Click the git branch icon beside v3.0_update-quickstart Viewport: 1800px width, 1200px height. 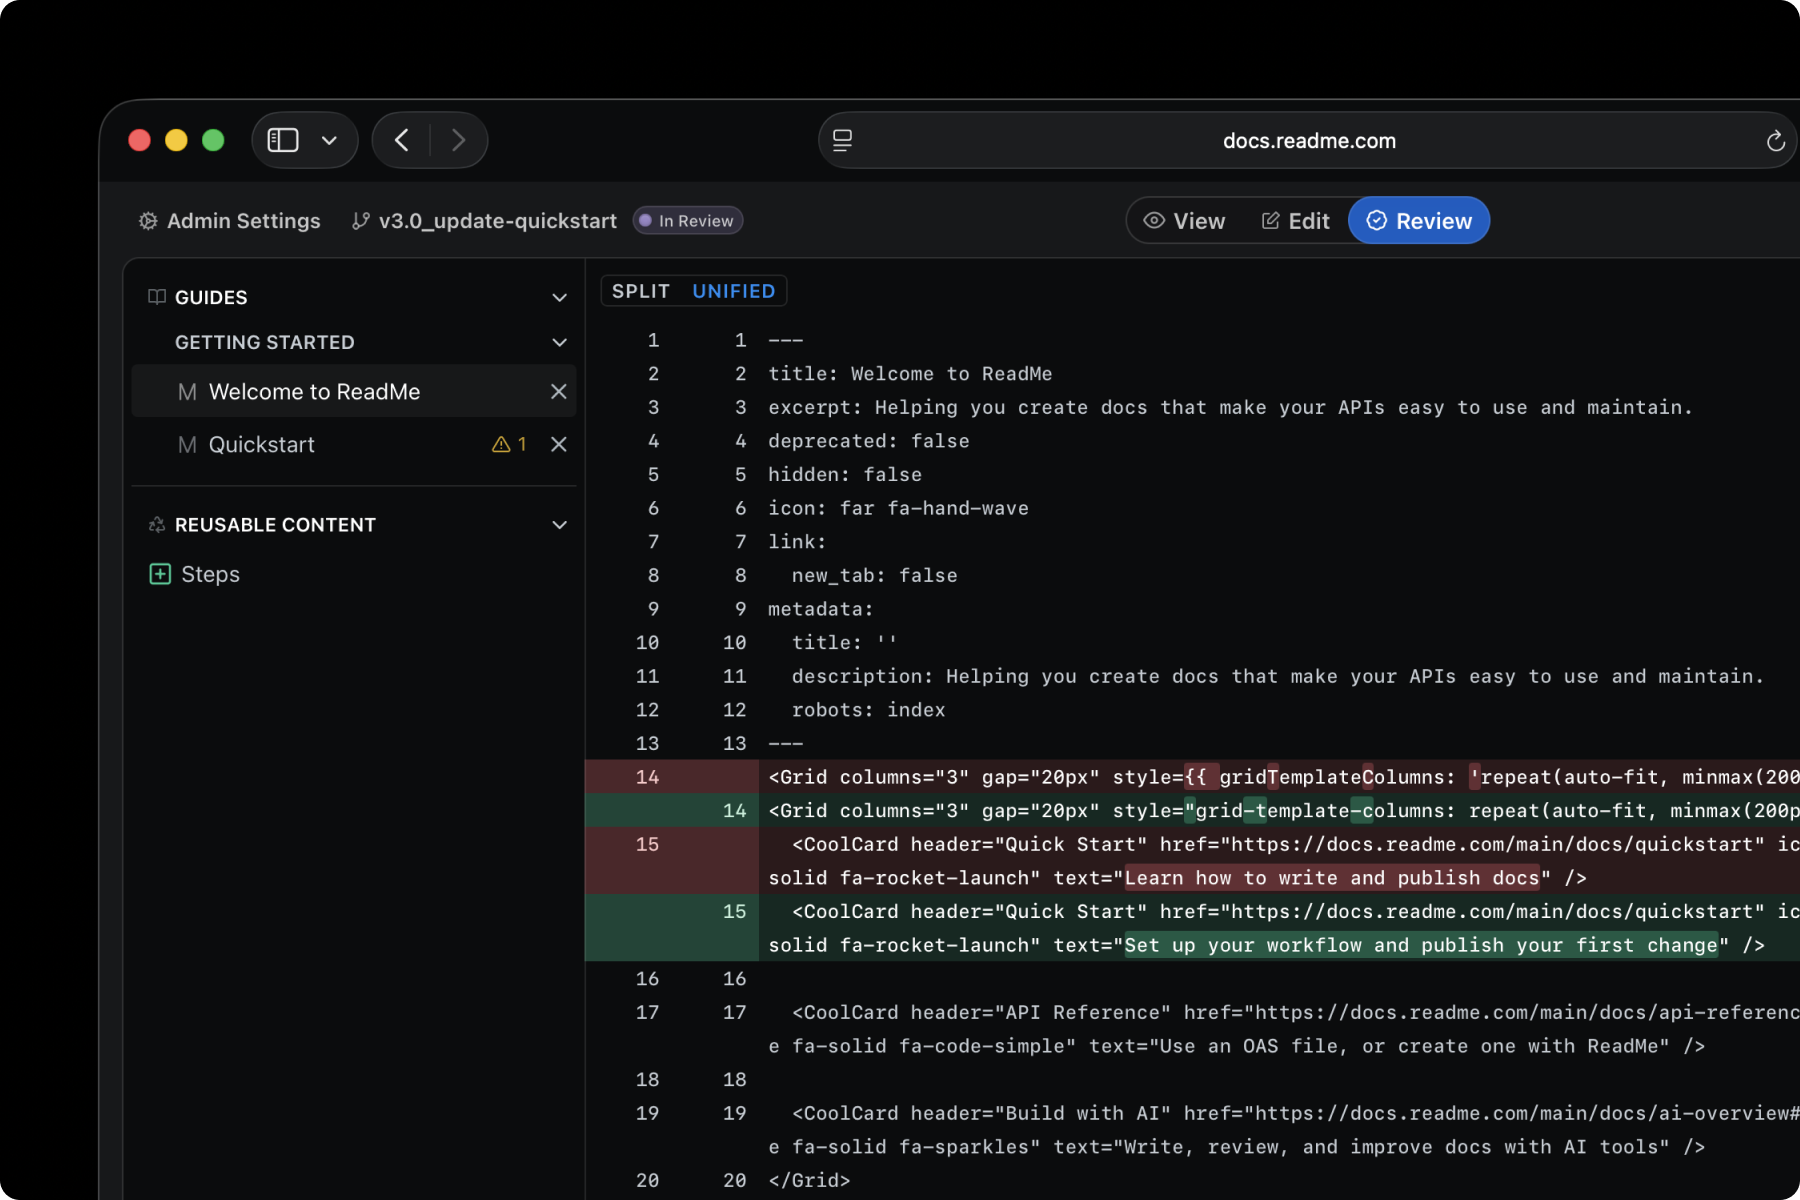click(x=361, y=221)
